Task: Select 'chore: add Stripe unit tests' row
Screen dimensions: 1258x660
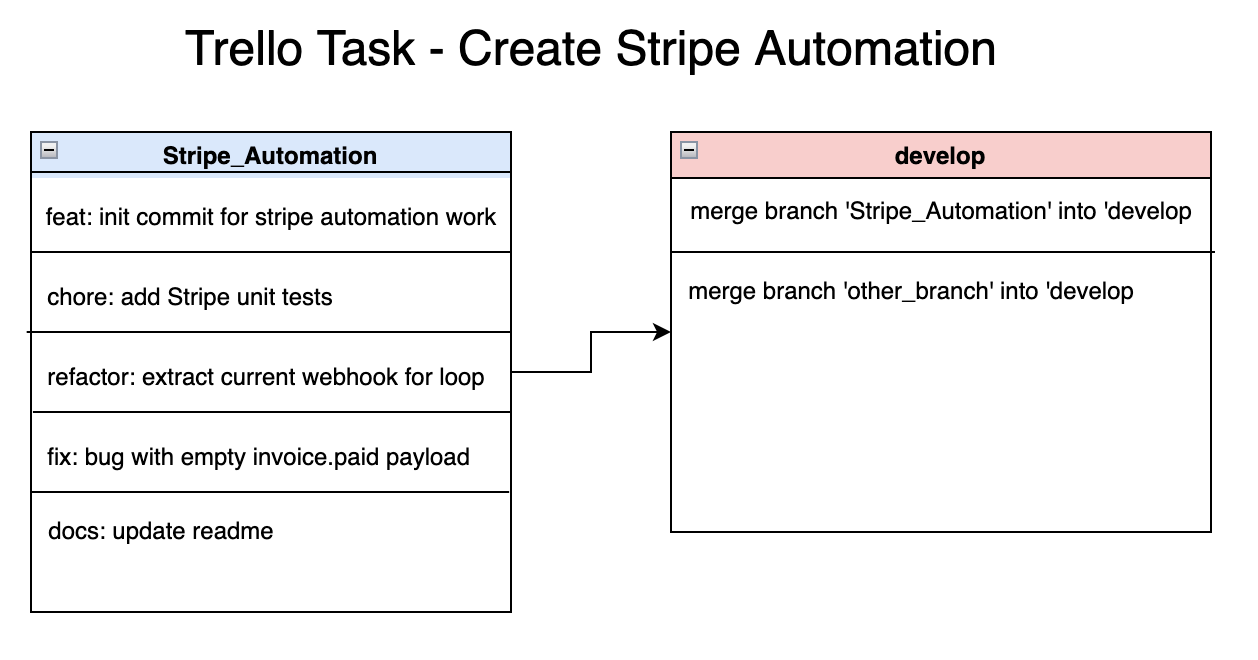Action: [271, 292]
